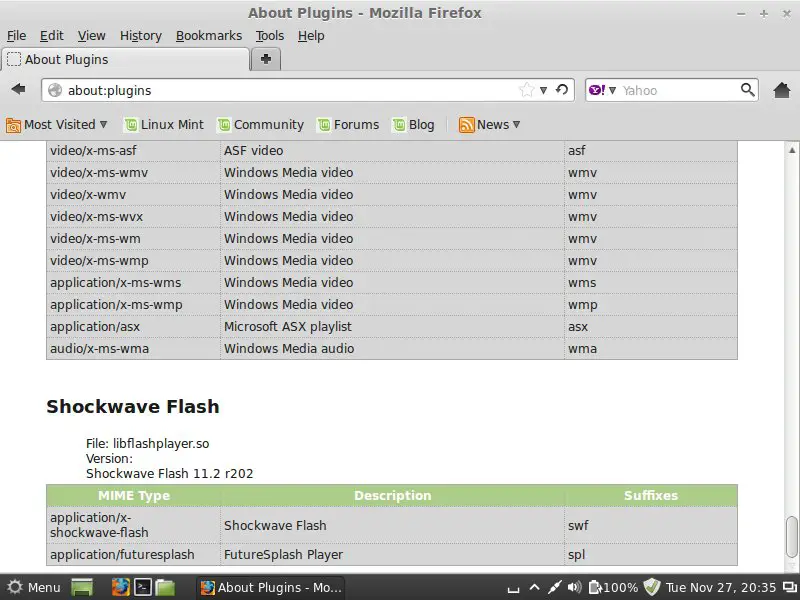Click the window list icon at panel end

[x=789, y=588]
